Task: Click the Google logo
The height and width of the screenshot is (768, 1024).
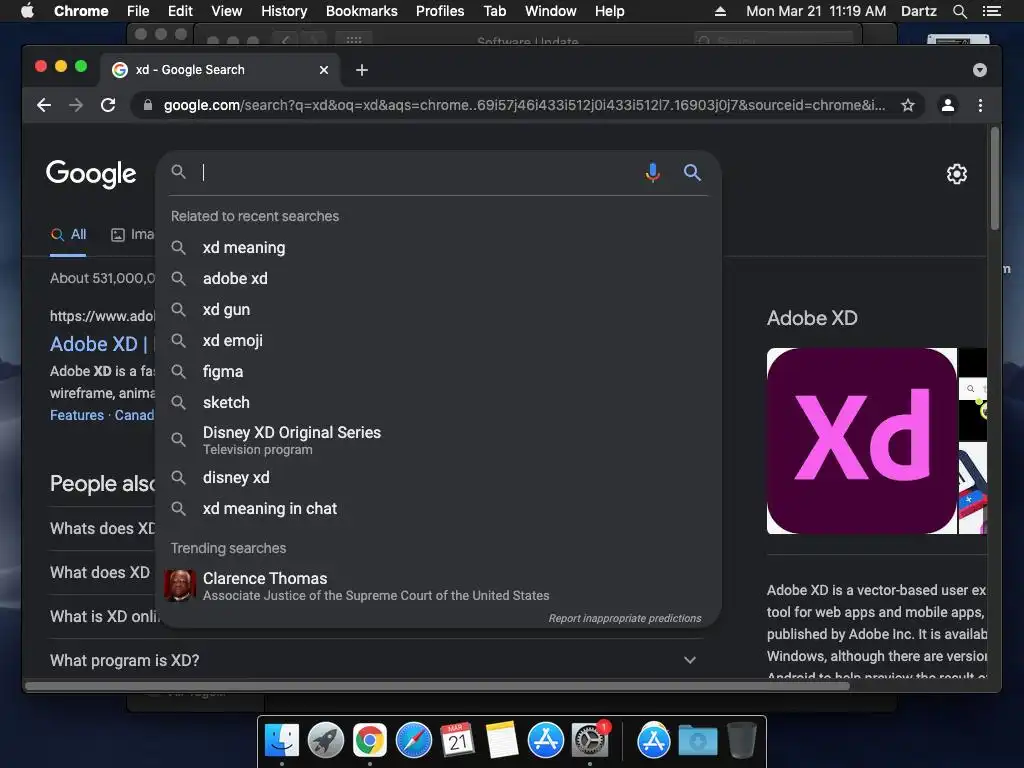Action: click(91, 174)
